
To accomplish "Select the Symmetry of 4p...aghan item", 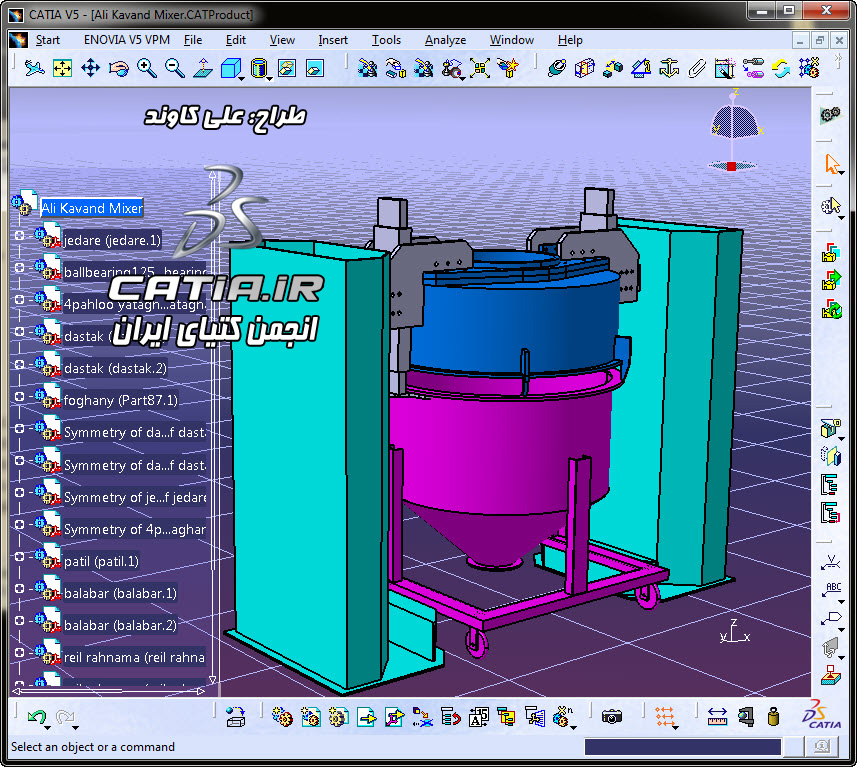I will (135, 529).
